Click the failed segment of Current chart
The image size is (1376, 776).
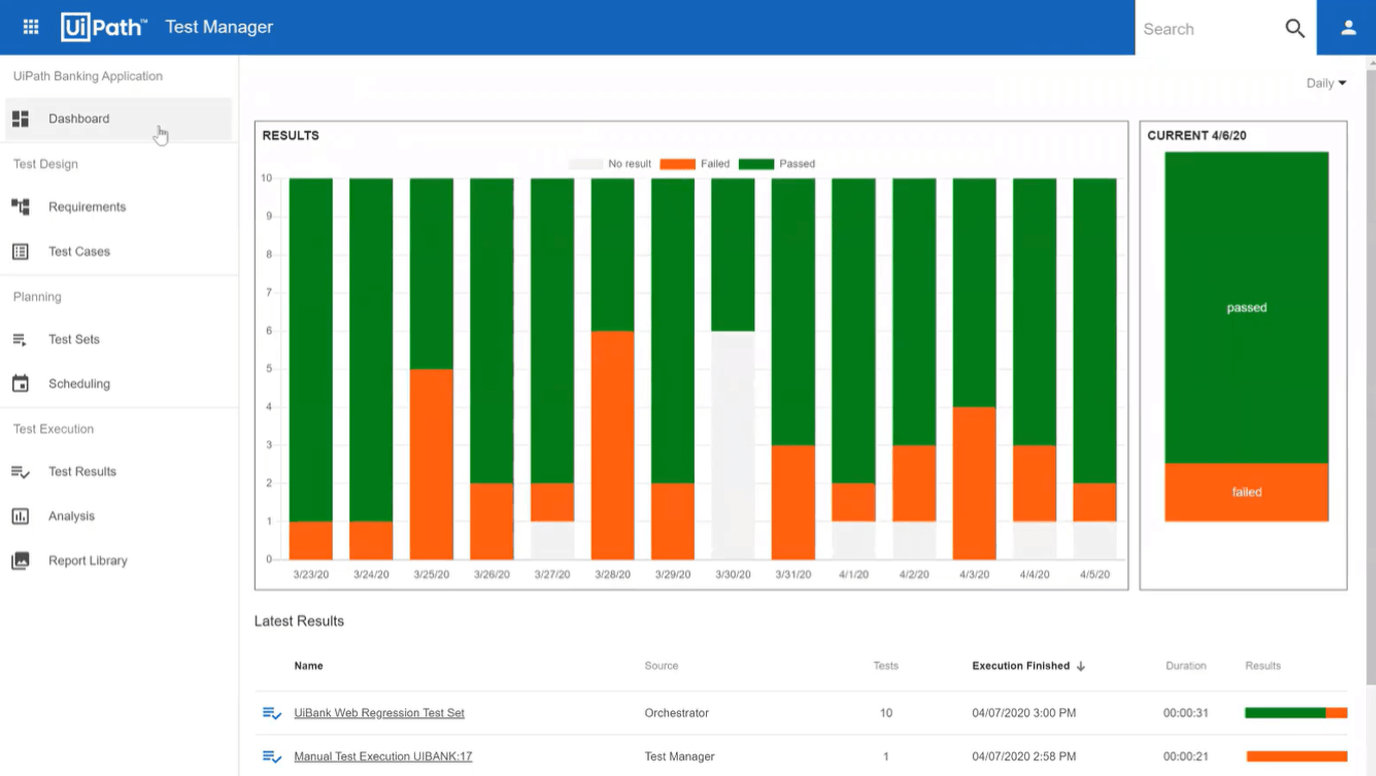(1247, 492)
